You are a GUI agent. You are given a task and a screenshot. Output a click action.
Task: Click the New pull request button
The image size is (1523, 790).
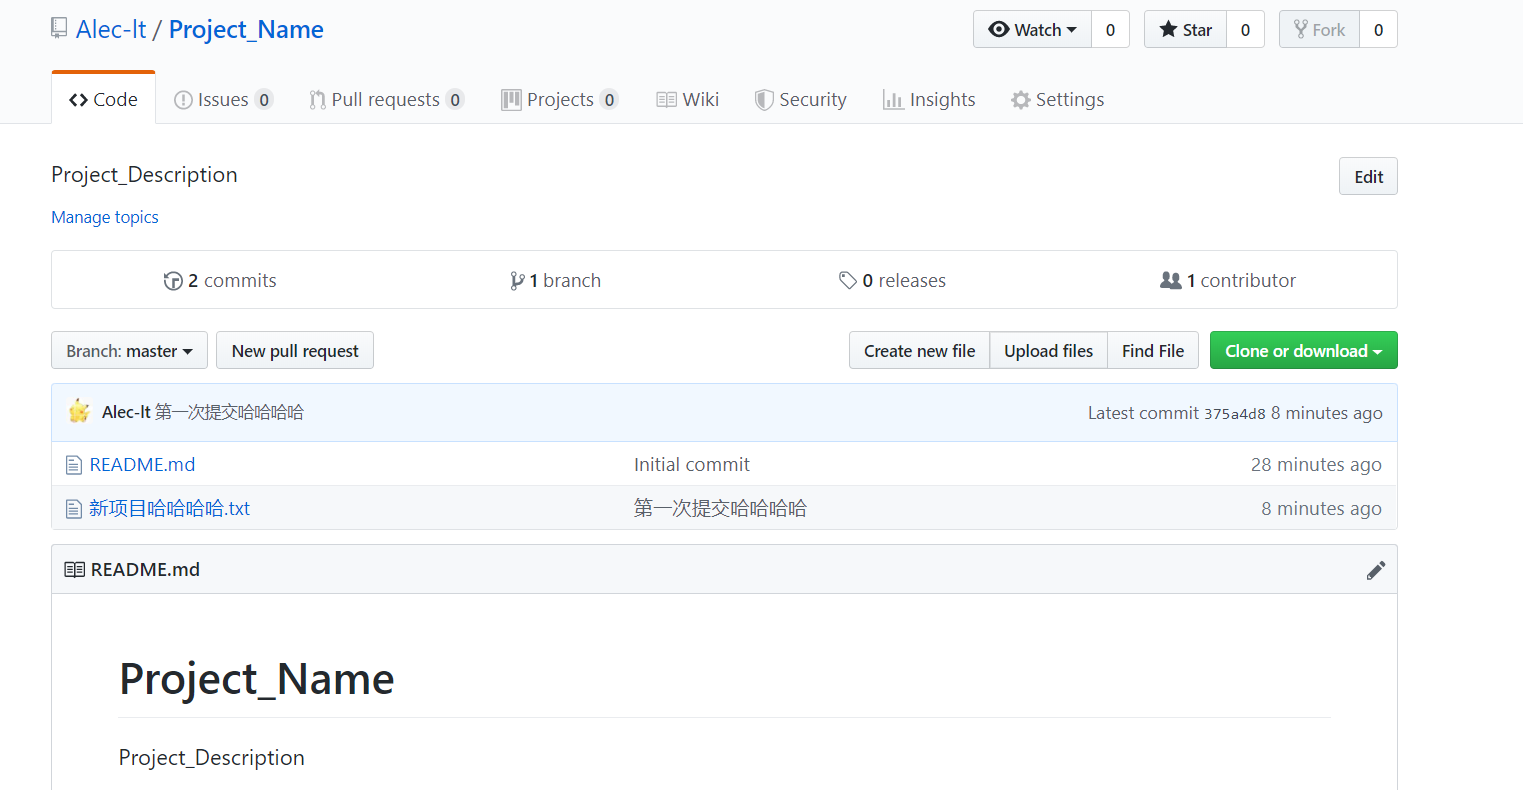[x=295, y=350]
